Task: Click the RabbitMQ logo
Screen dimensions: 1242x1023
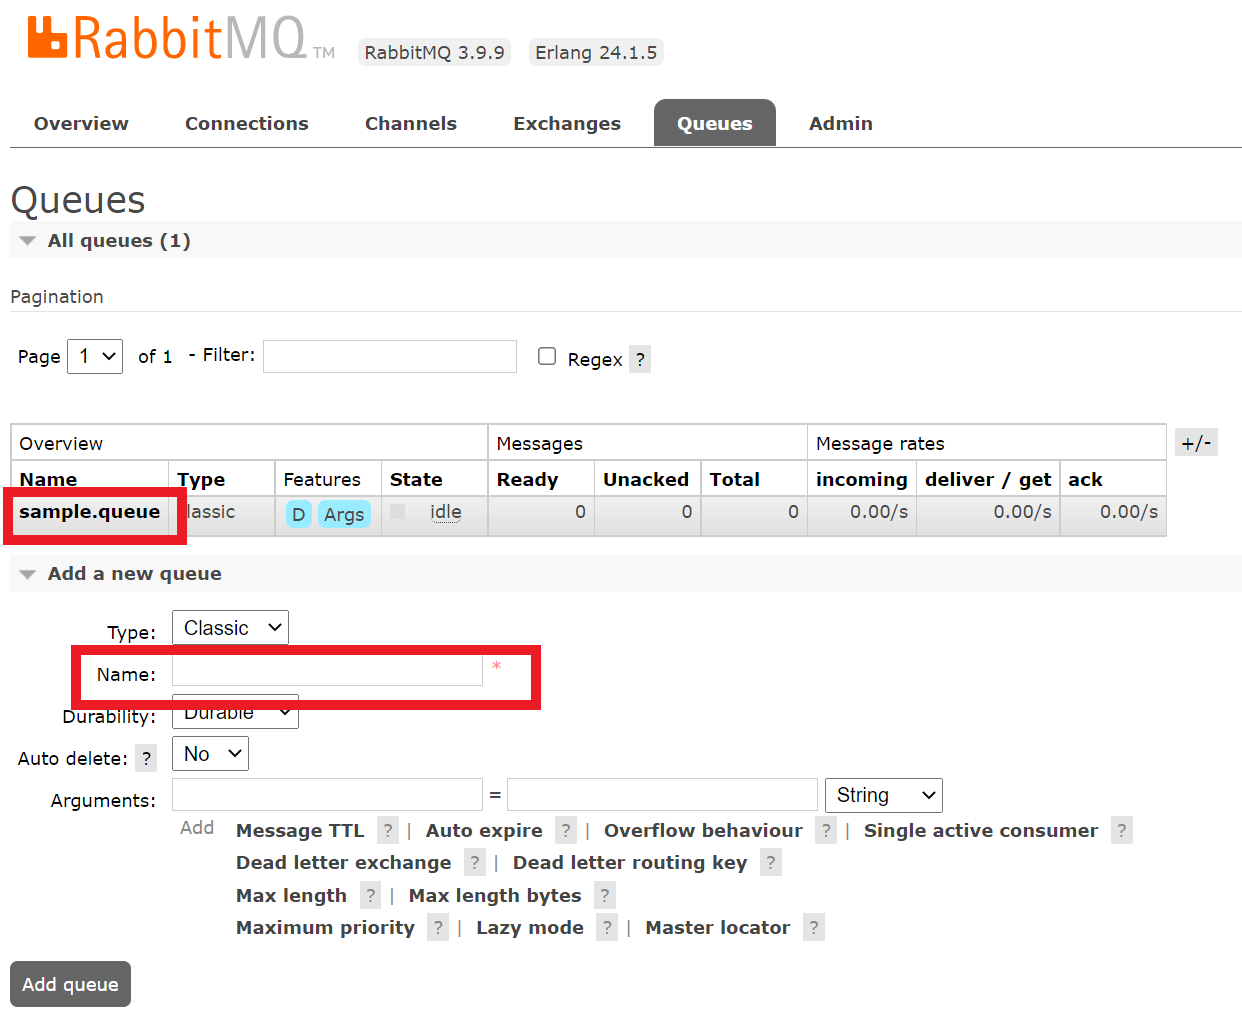Action: 167,40
